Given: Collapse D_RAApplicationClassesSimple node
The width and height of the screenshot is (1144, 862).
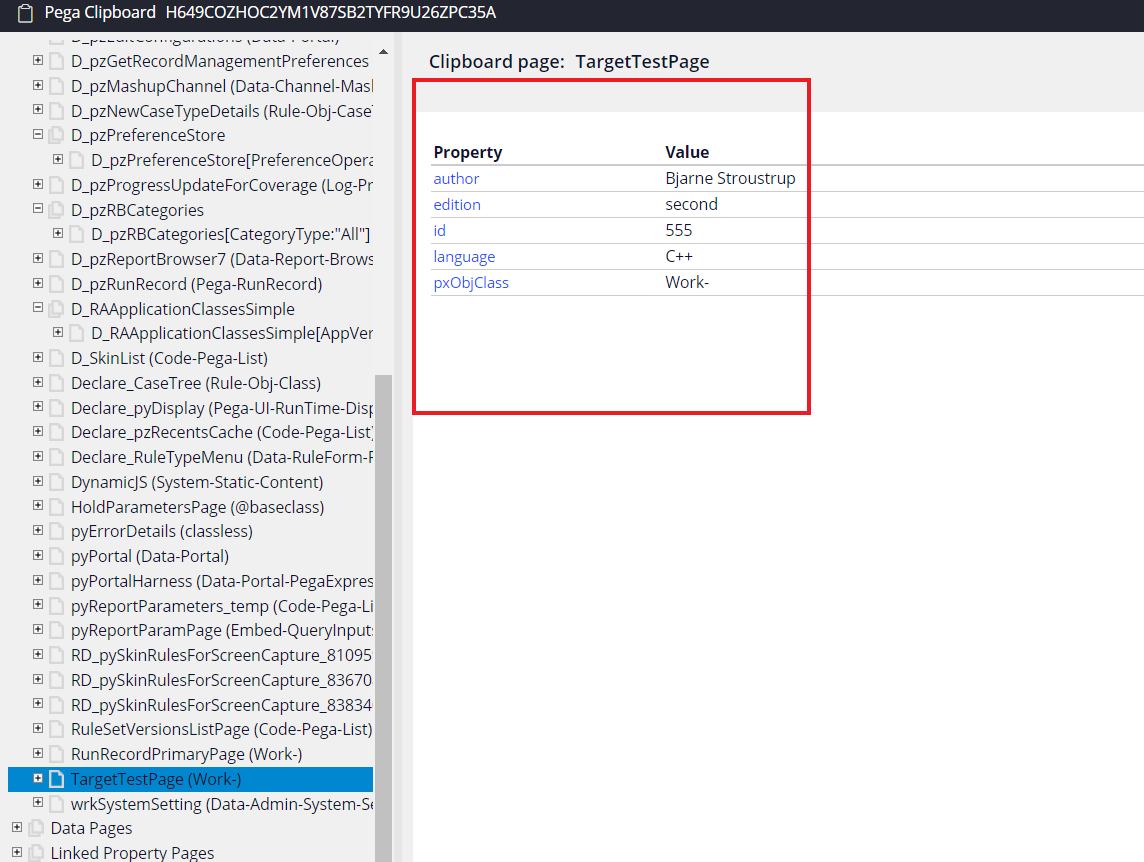Looking at the screenshot, I should (38, 308).
